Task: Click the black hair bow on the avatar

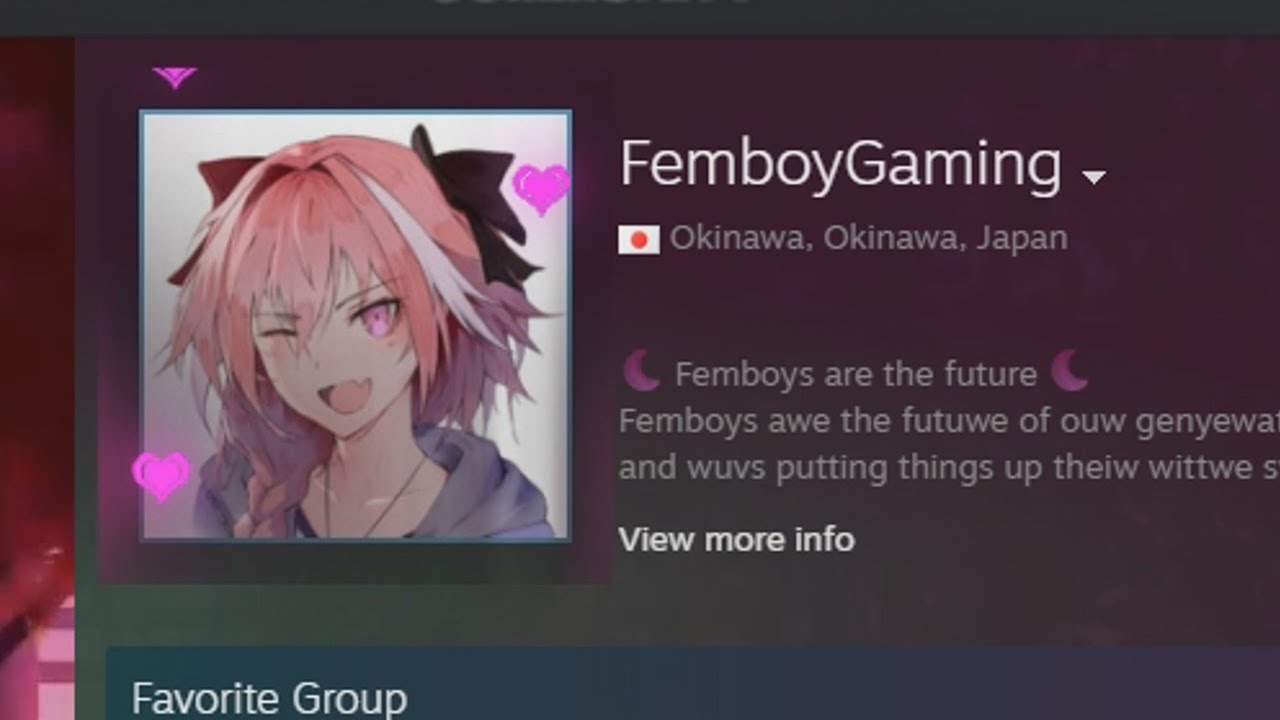Action: (472, 200)
